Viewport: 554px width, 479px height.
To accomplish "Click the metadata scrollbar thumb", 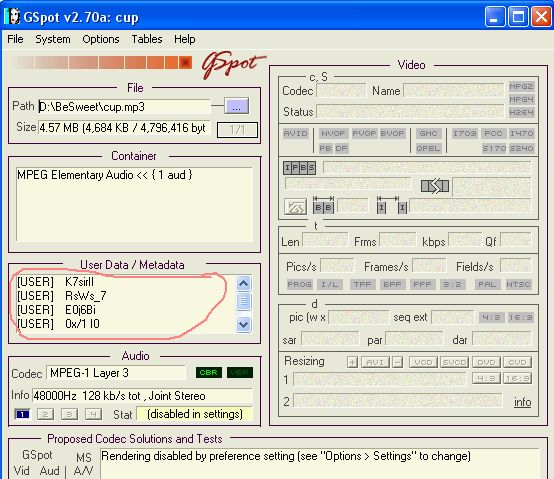I will point(244,301).
